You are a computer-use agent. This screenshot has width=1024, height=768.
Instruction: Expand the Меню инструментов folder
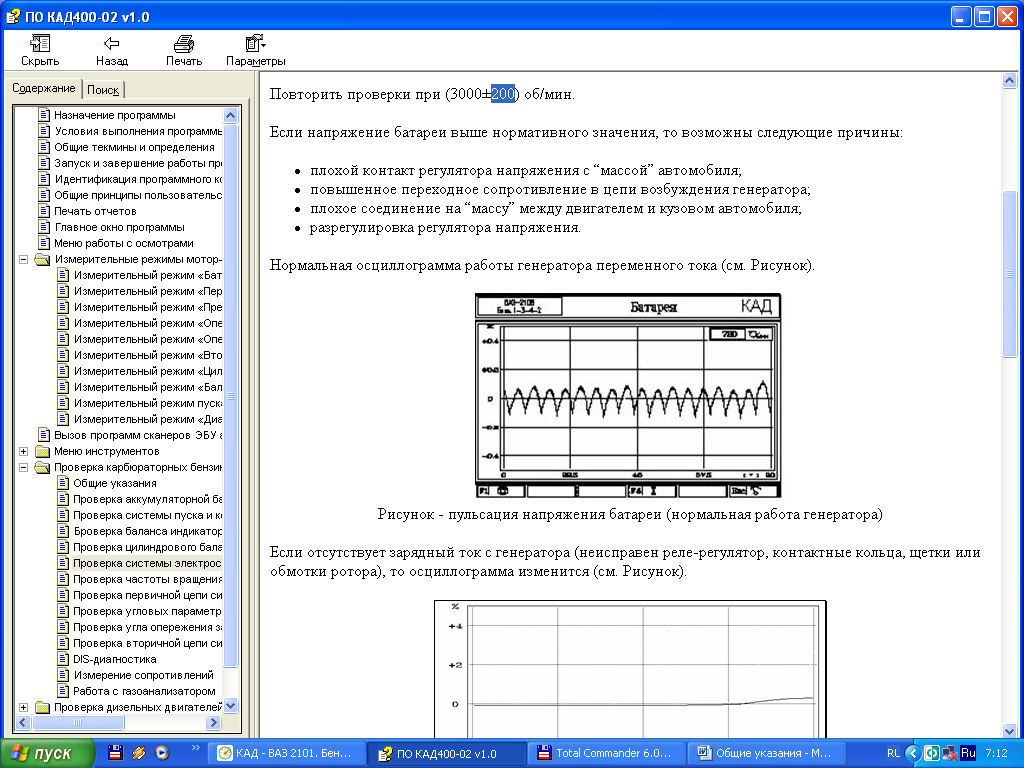(24, 451)
